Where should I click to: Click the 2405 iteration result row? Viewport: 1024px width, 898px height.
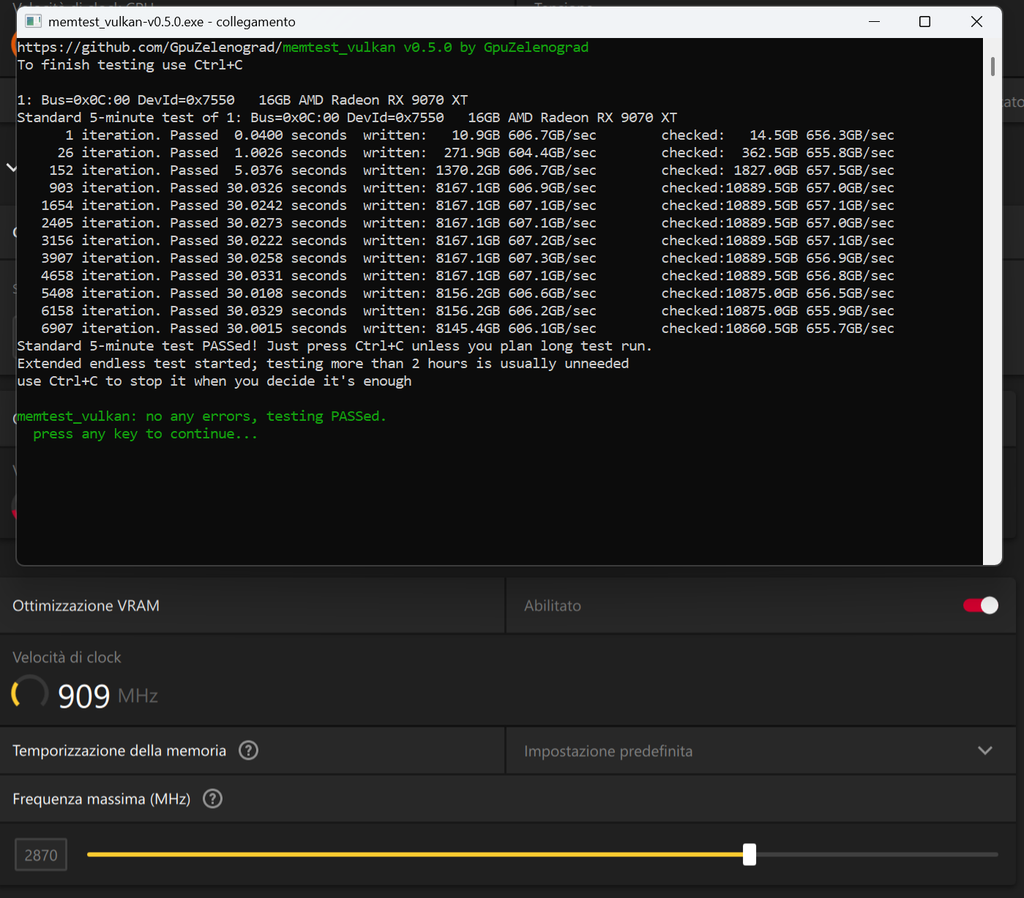(x=467, y=223)
